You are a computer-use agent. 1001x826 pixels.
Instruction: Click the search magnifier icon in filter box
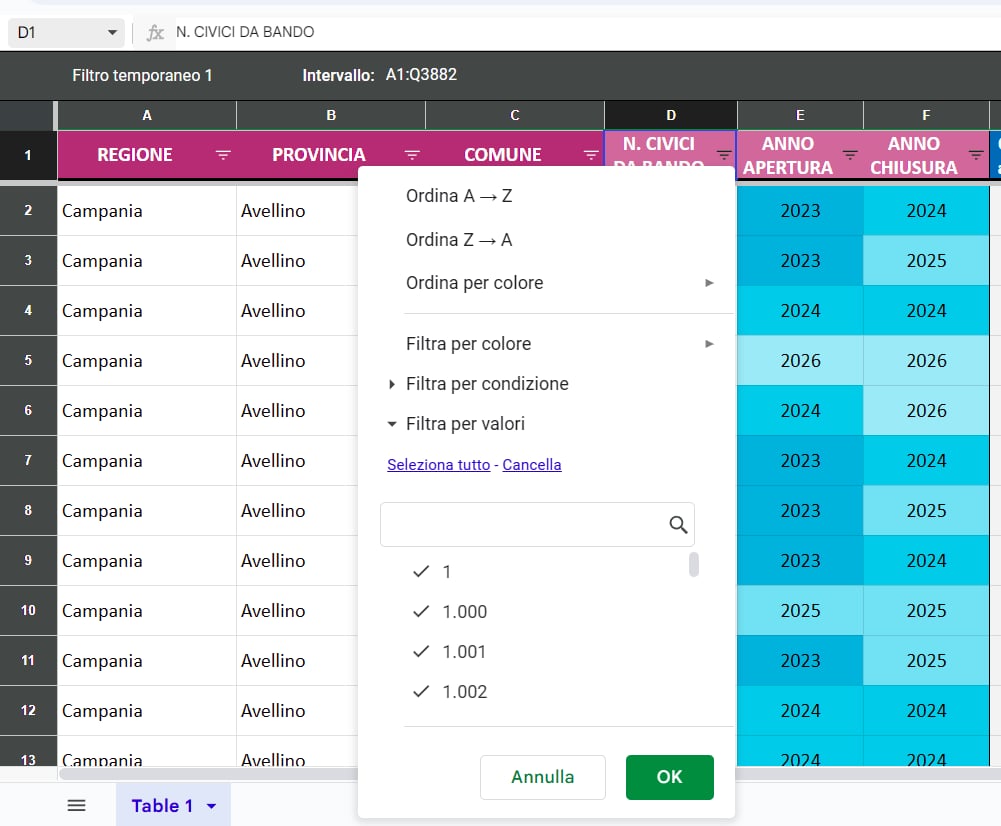[678, 525]
